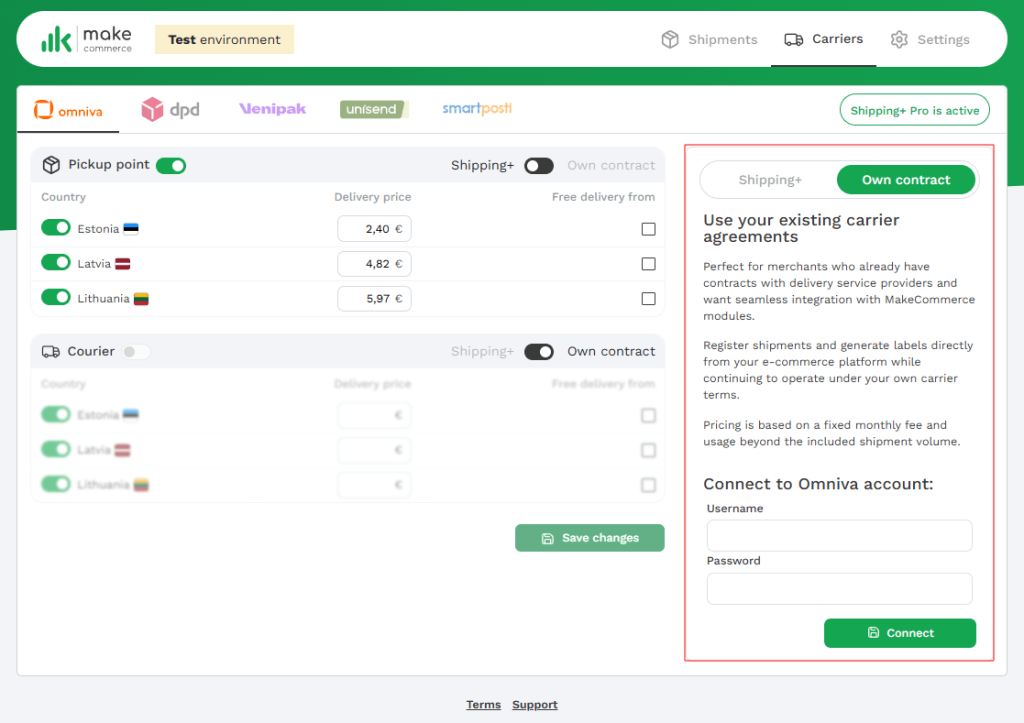Disable the Pickup point toggle

[x=171, y=165]
